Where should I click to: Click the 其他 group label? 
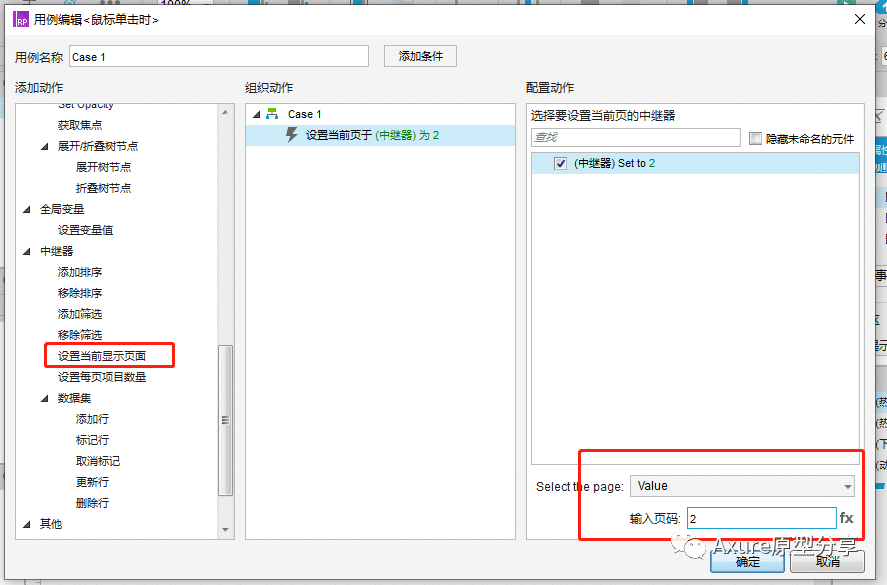(51, 524)
